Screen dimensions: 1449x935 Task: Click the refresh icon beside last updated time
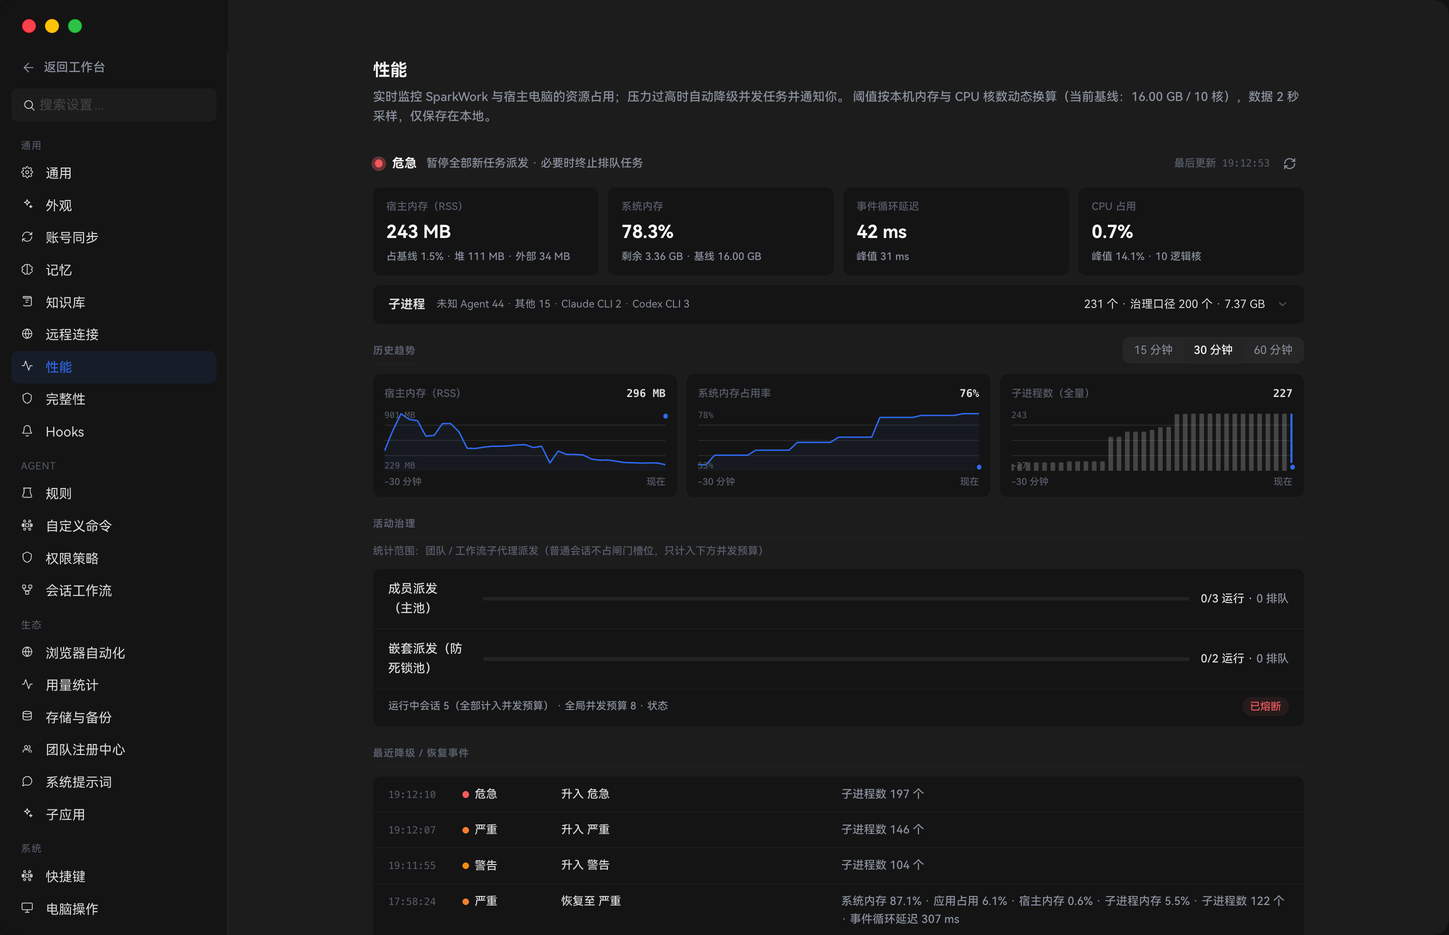(1290, 163)
